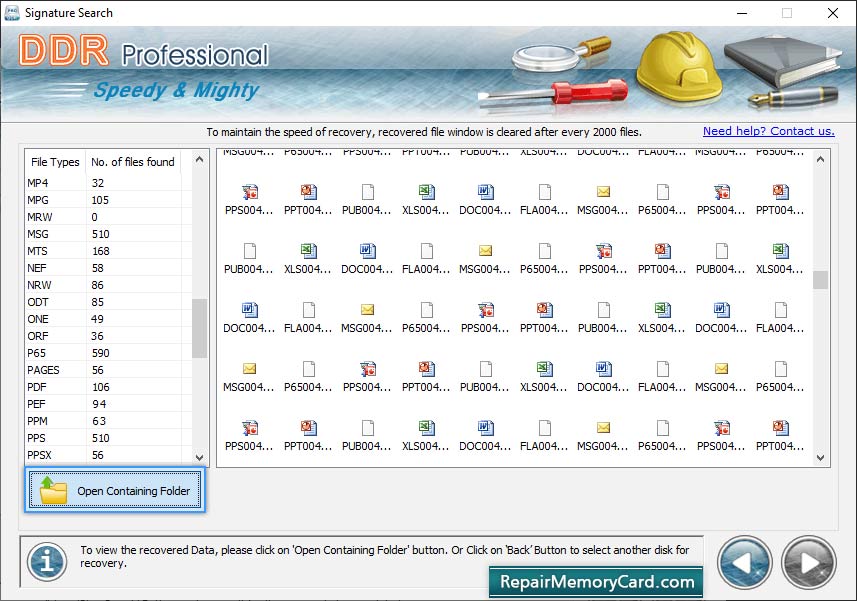Select the MTS file type row
This screenshot has height=601, width=857.
(108, 250)
